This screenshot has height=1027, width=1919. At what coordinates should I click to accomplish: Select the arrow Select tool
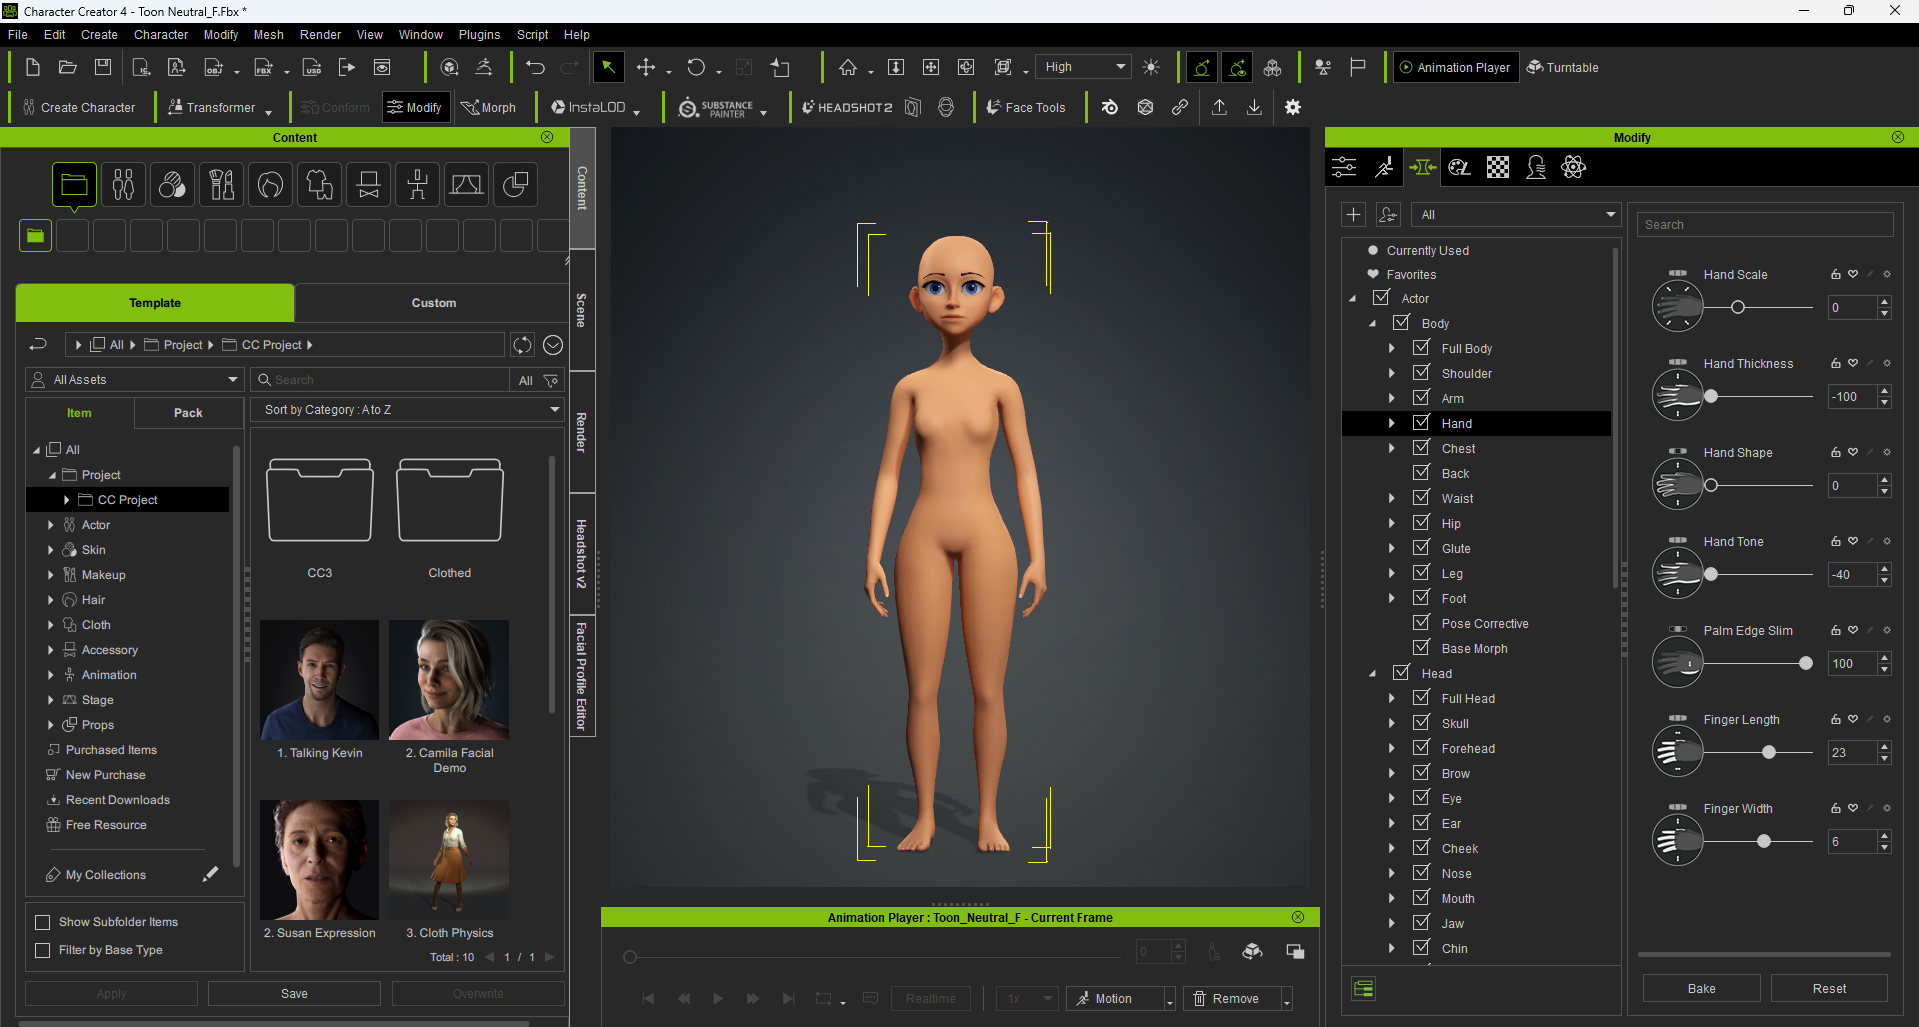pyautogui.click(x=608, y=67)
